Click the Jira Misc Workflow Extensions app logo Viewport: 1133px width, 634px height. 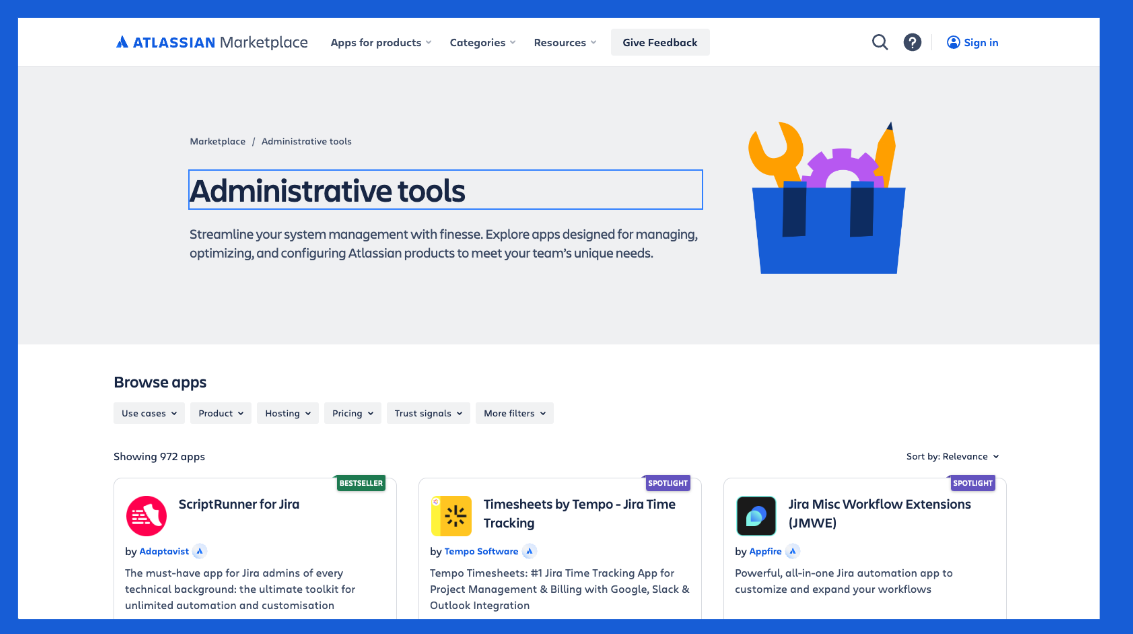(756, 515)
